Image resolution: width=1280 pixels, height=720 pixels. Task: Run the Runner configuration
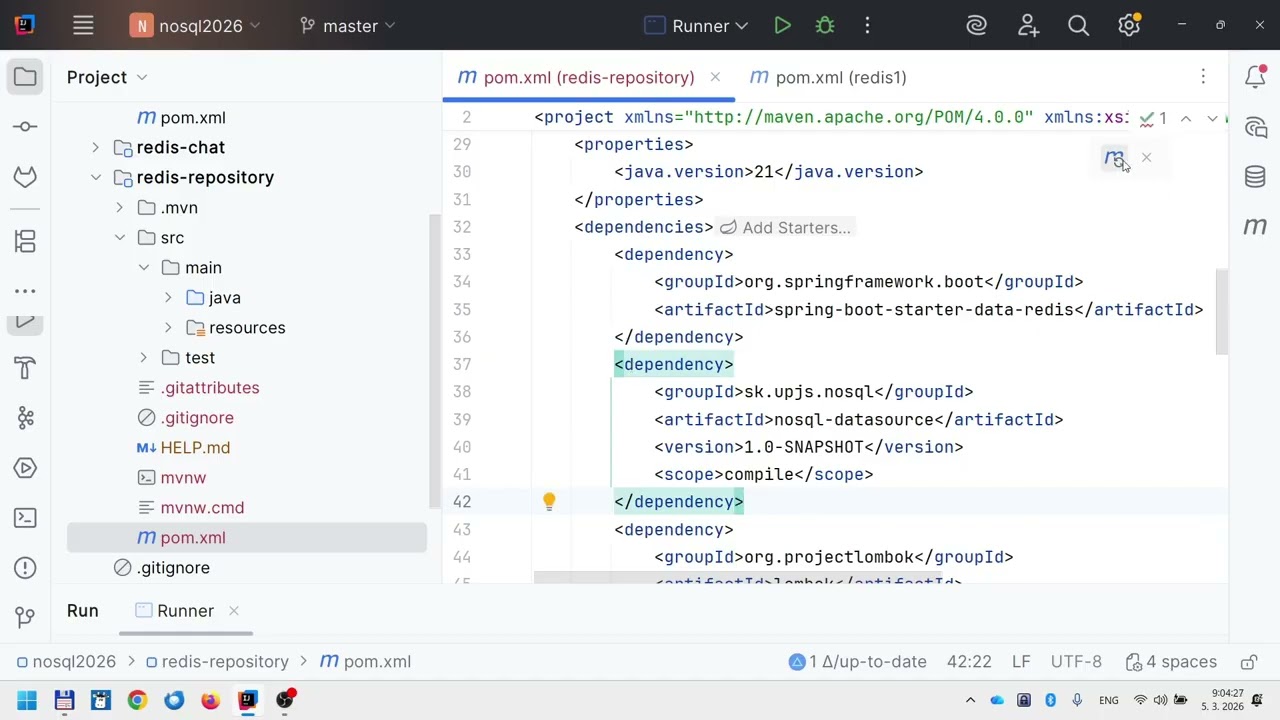[783, 26]
